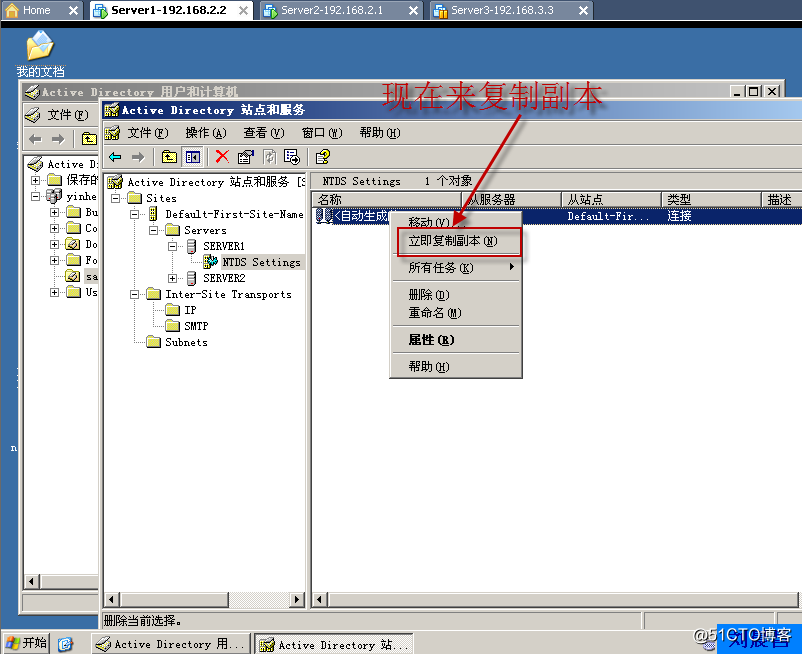Click the Forward arrow in Sites and Services toolbar

pos(138,157)
